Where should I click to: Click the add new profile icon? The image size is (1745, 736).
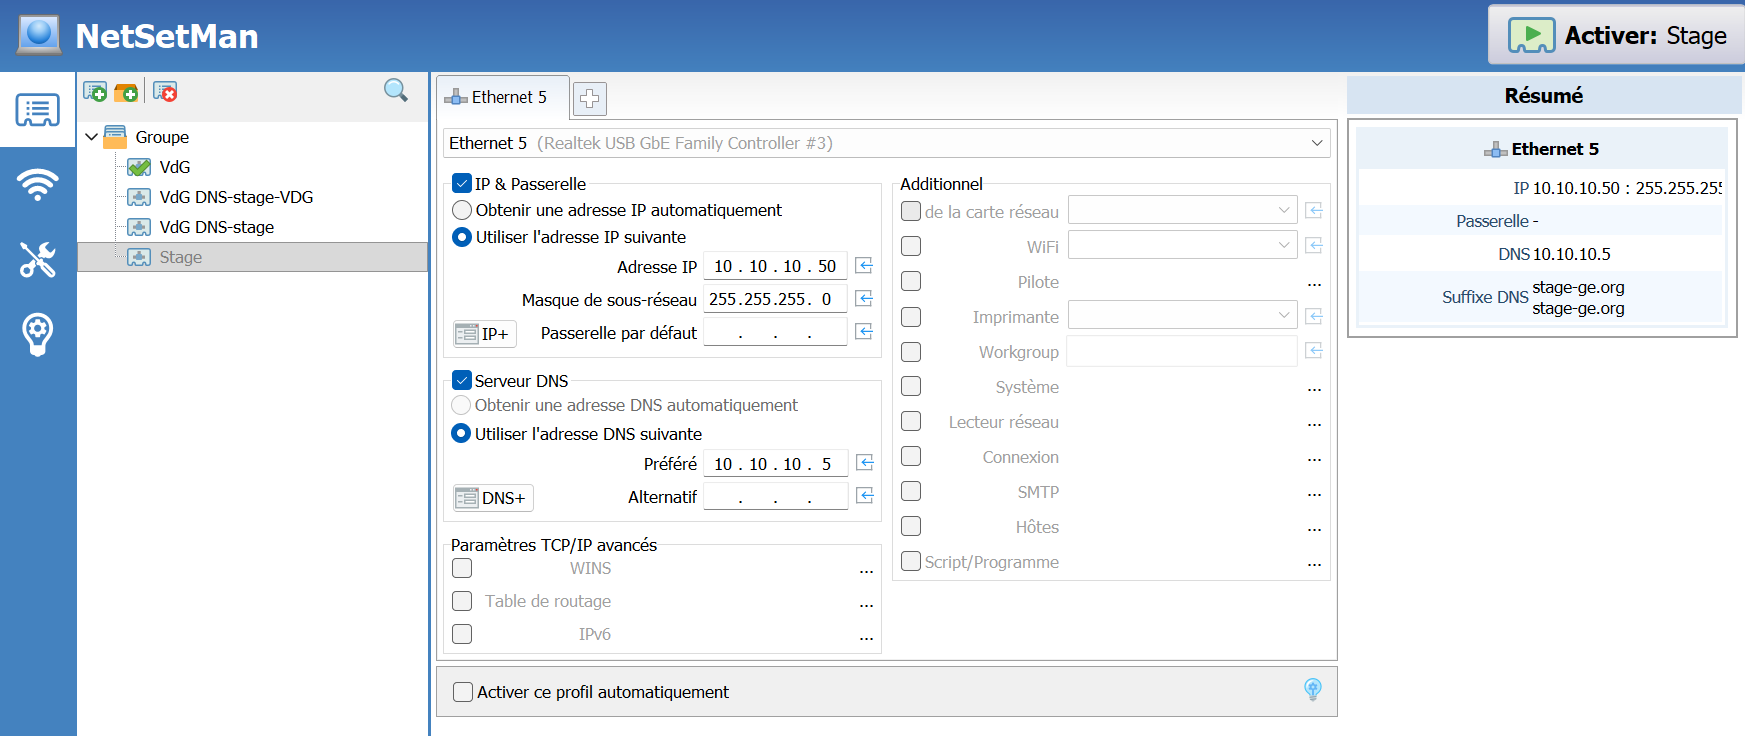coord(95,92)
